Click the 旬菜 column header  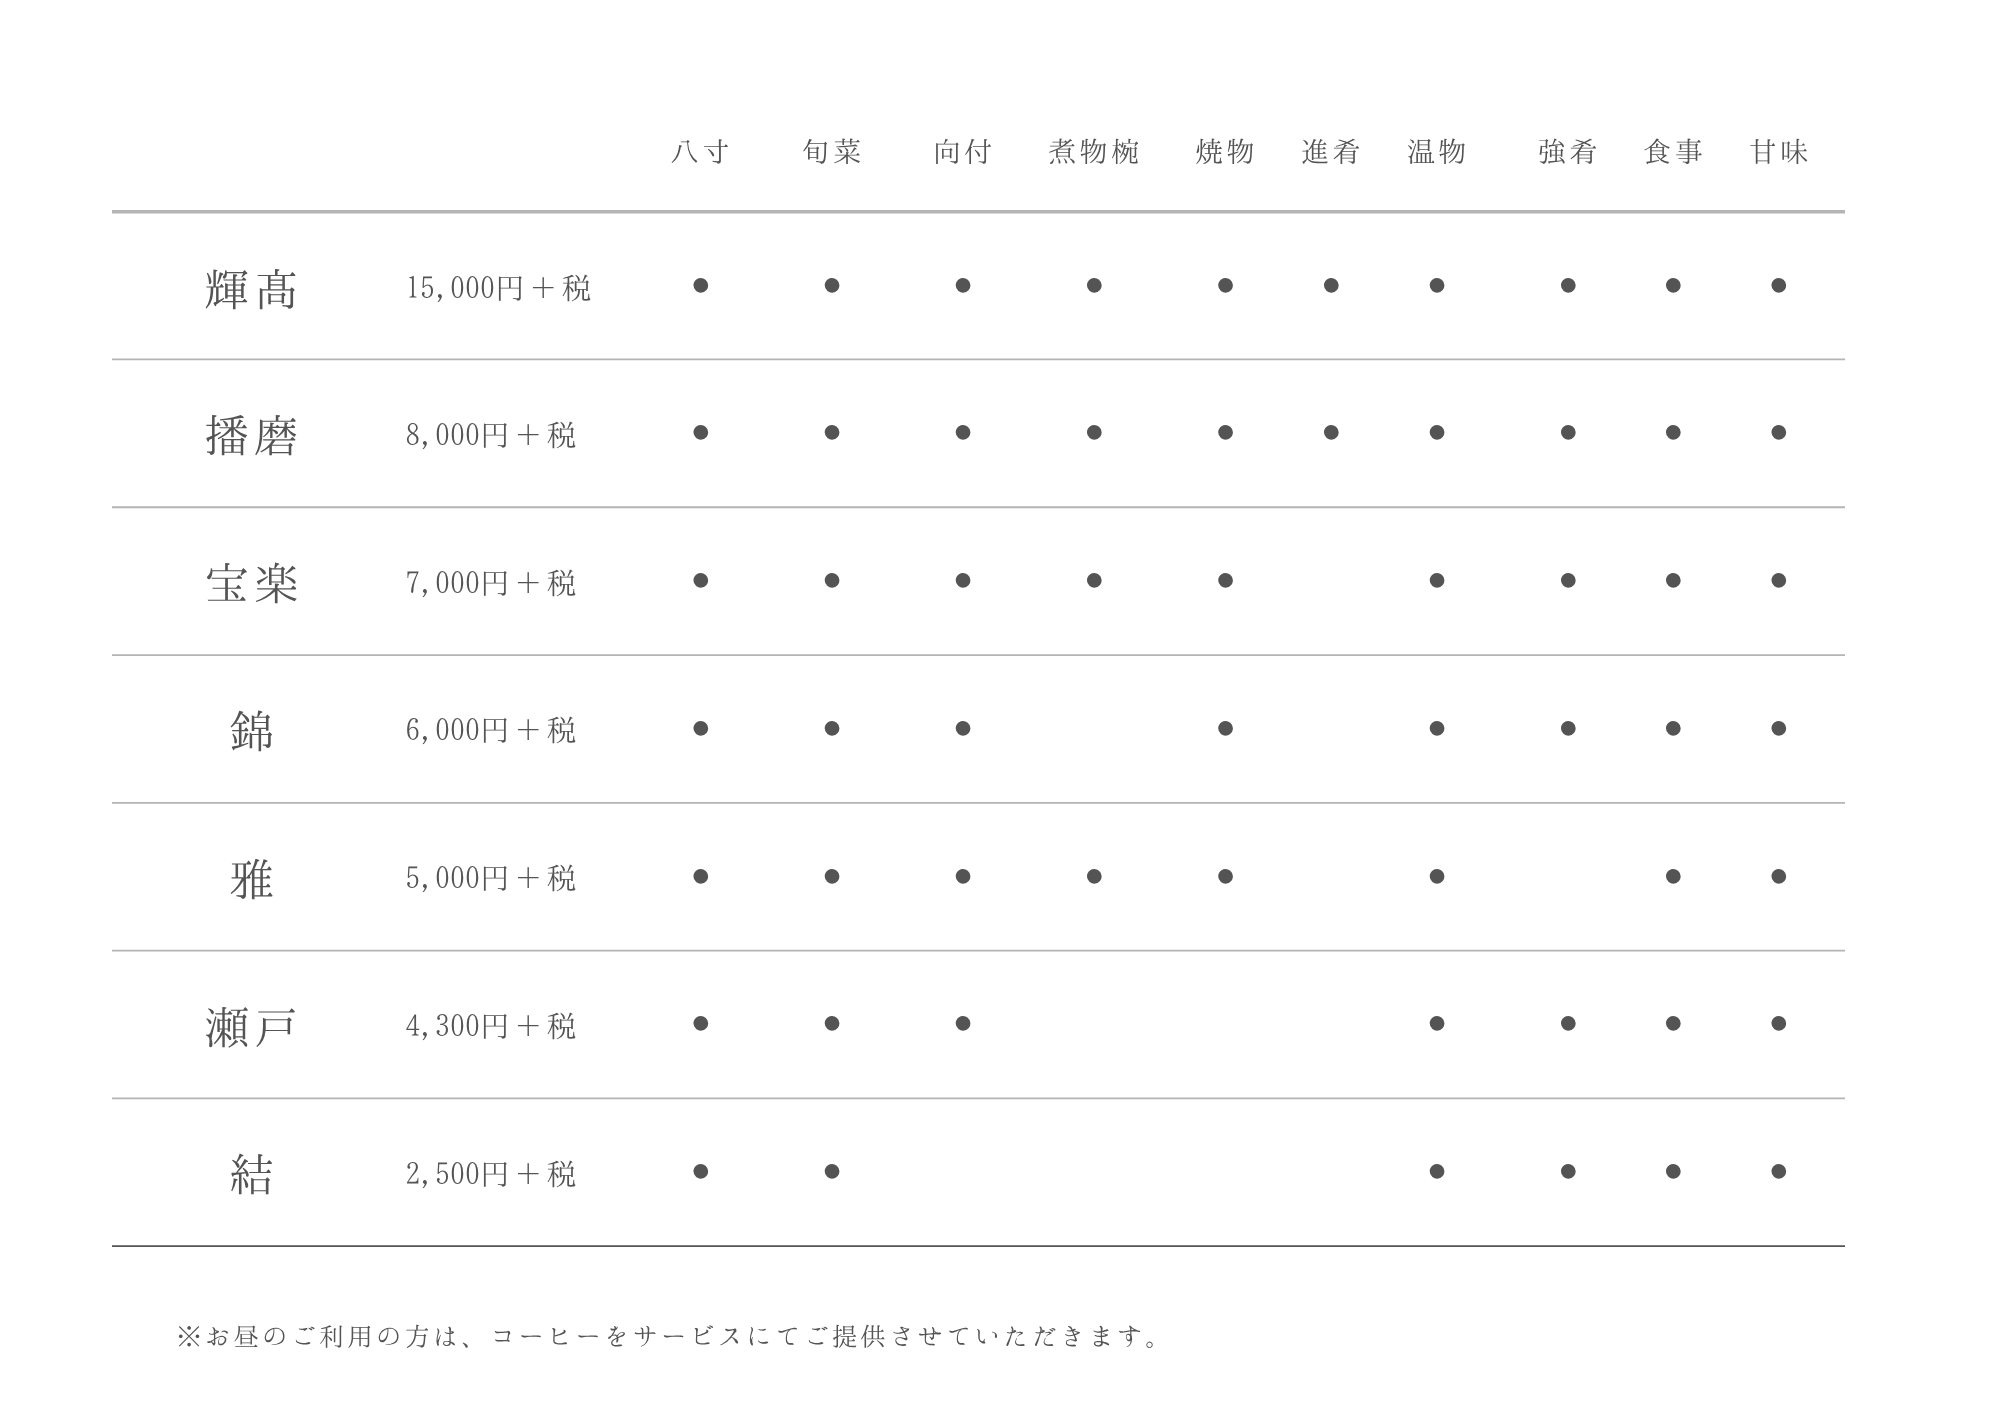click(x=832, y=152)
